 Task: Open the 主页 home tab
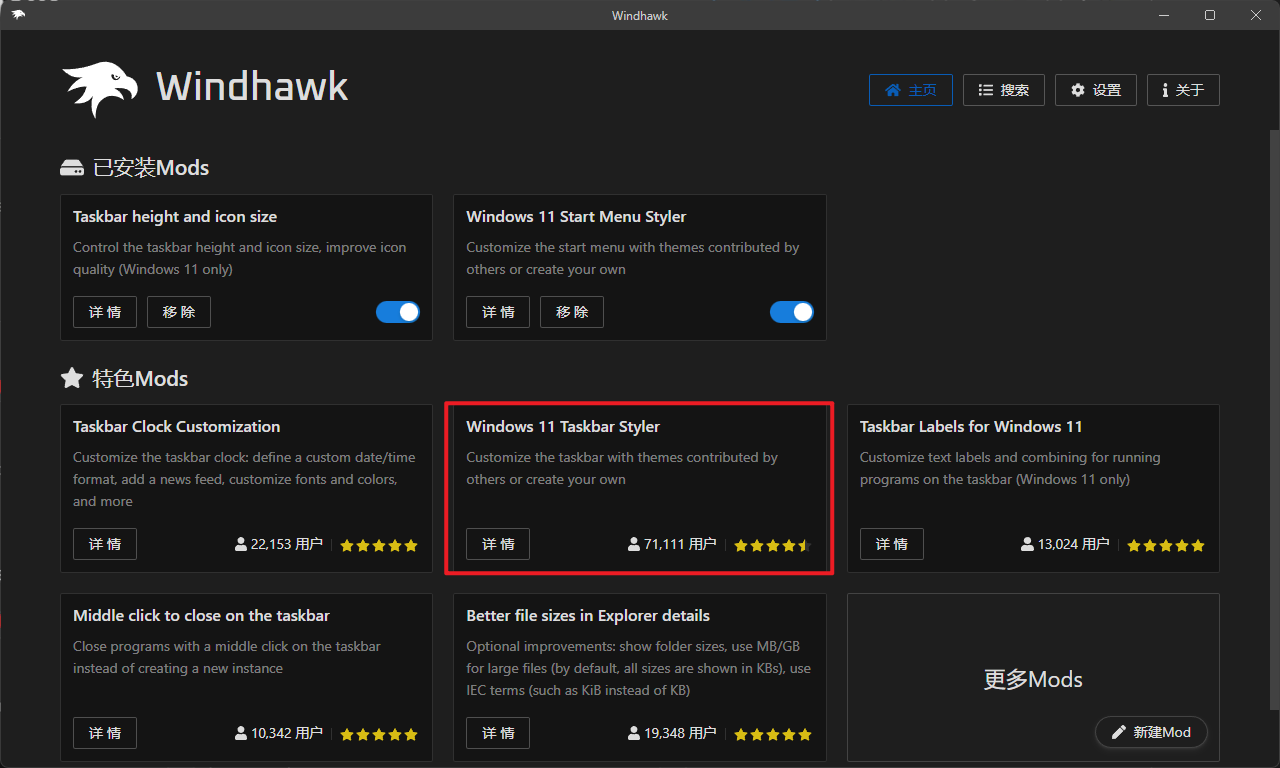pyautogui.click(x=911, y=90)
